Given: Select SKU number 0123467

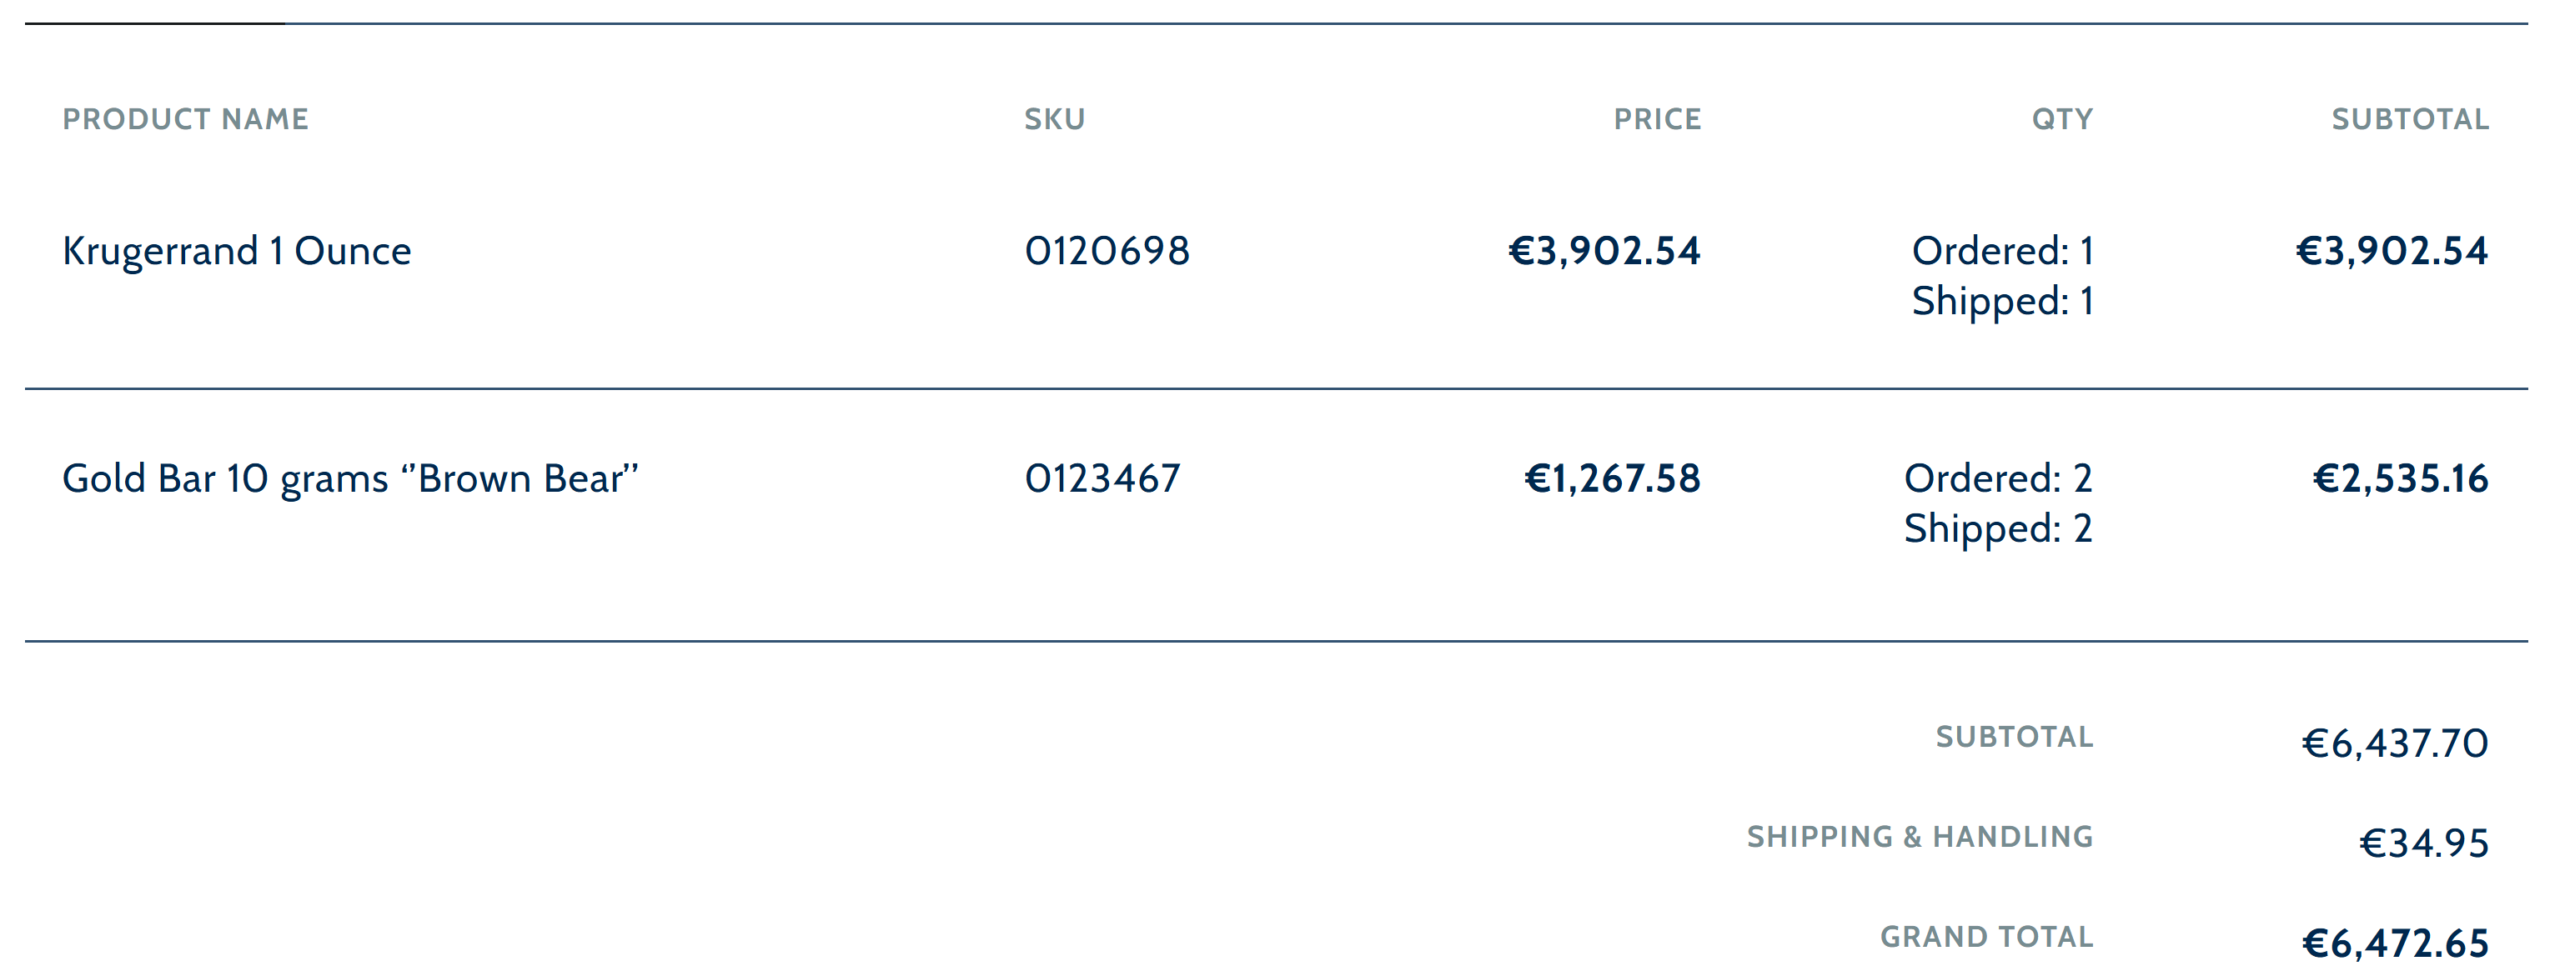Looking at the screenshot, I should (x=1102, y=479).
